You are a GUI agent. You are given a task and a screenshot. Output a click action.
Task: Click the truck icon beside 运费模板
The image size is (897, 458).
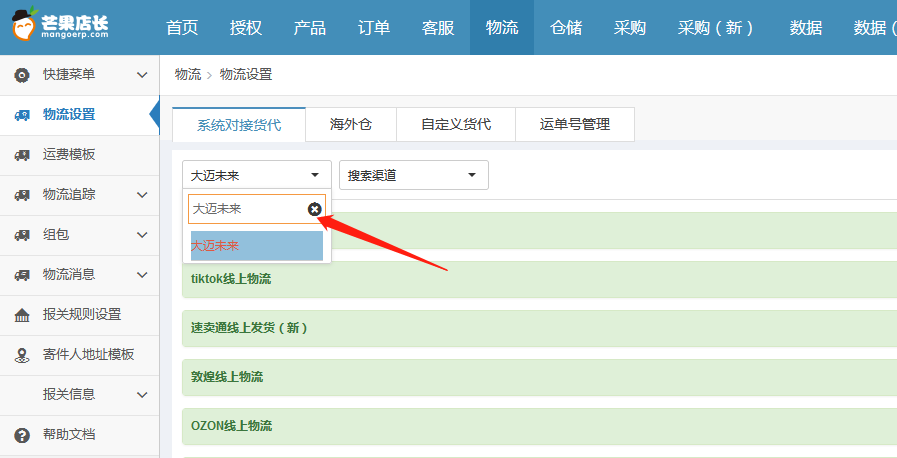coord(22,155)
